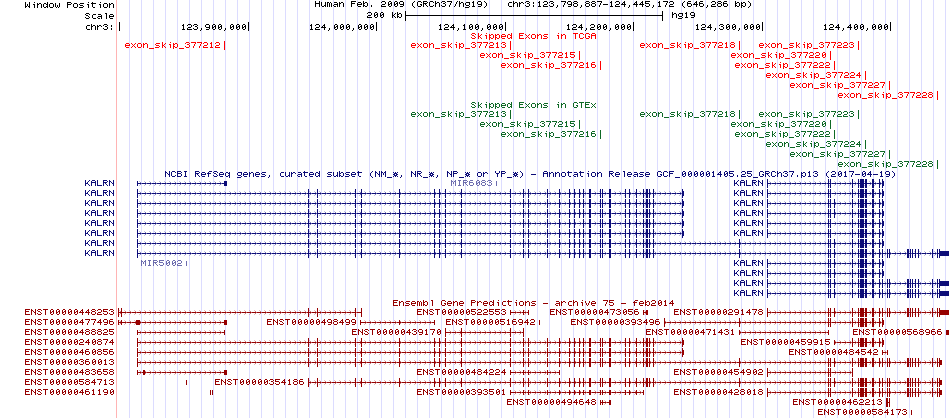Screen dimensions: 950x418
Task: Click transcript ENST00000494648 label
Action: pos(551,402)
